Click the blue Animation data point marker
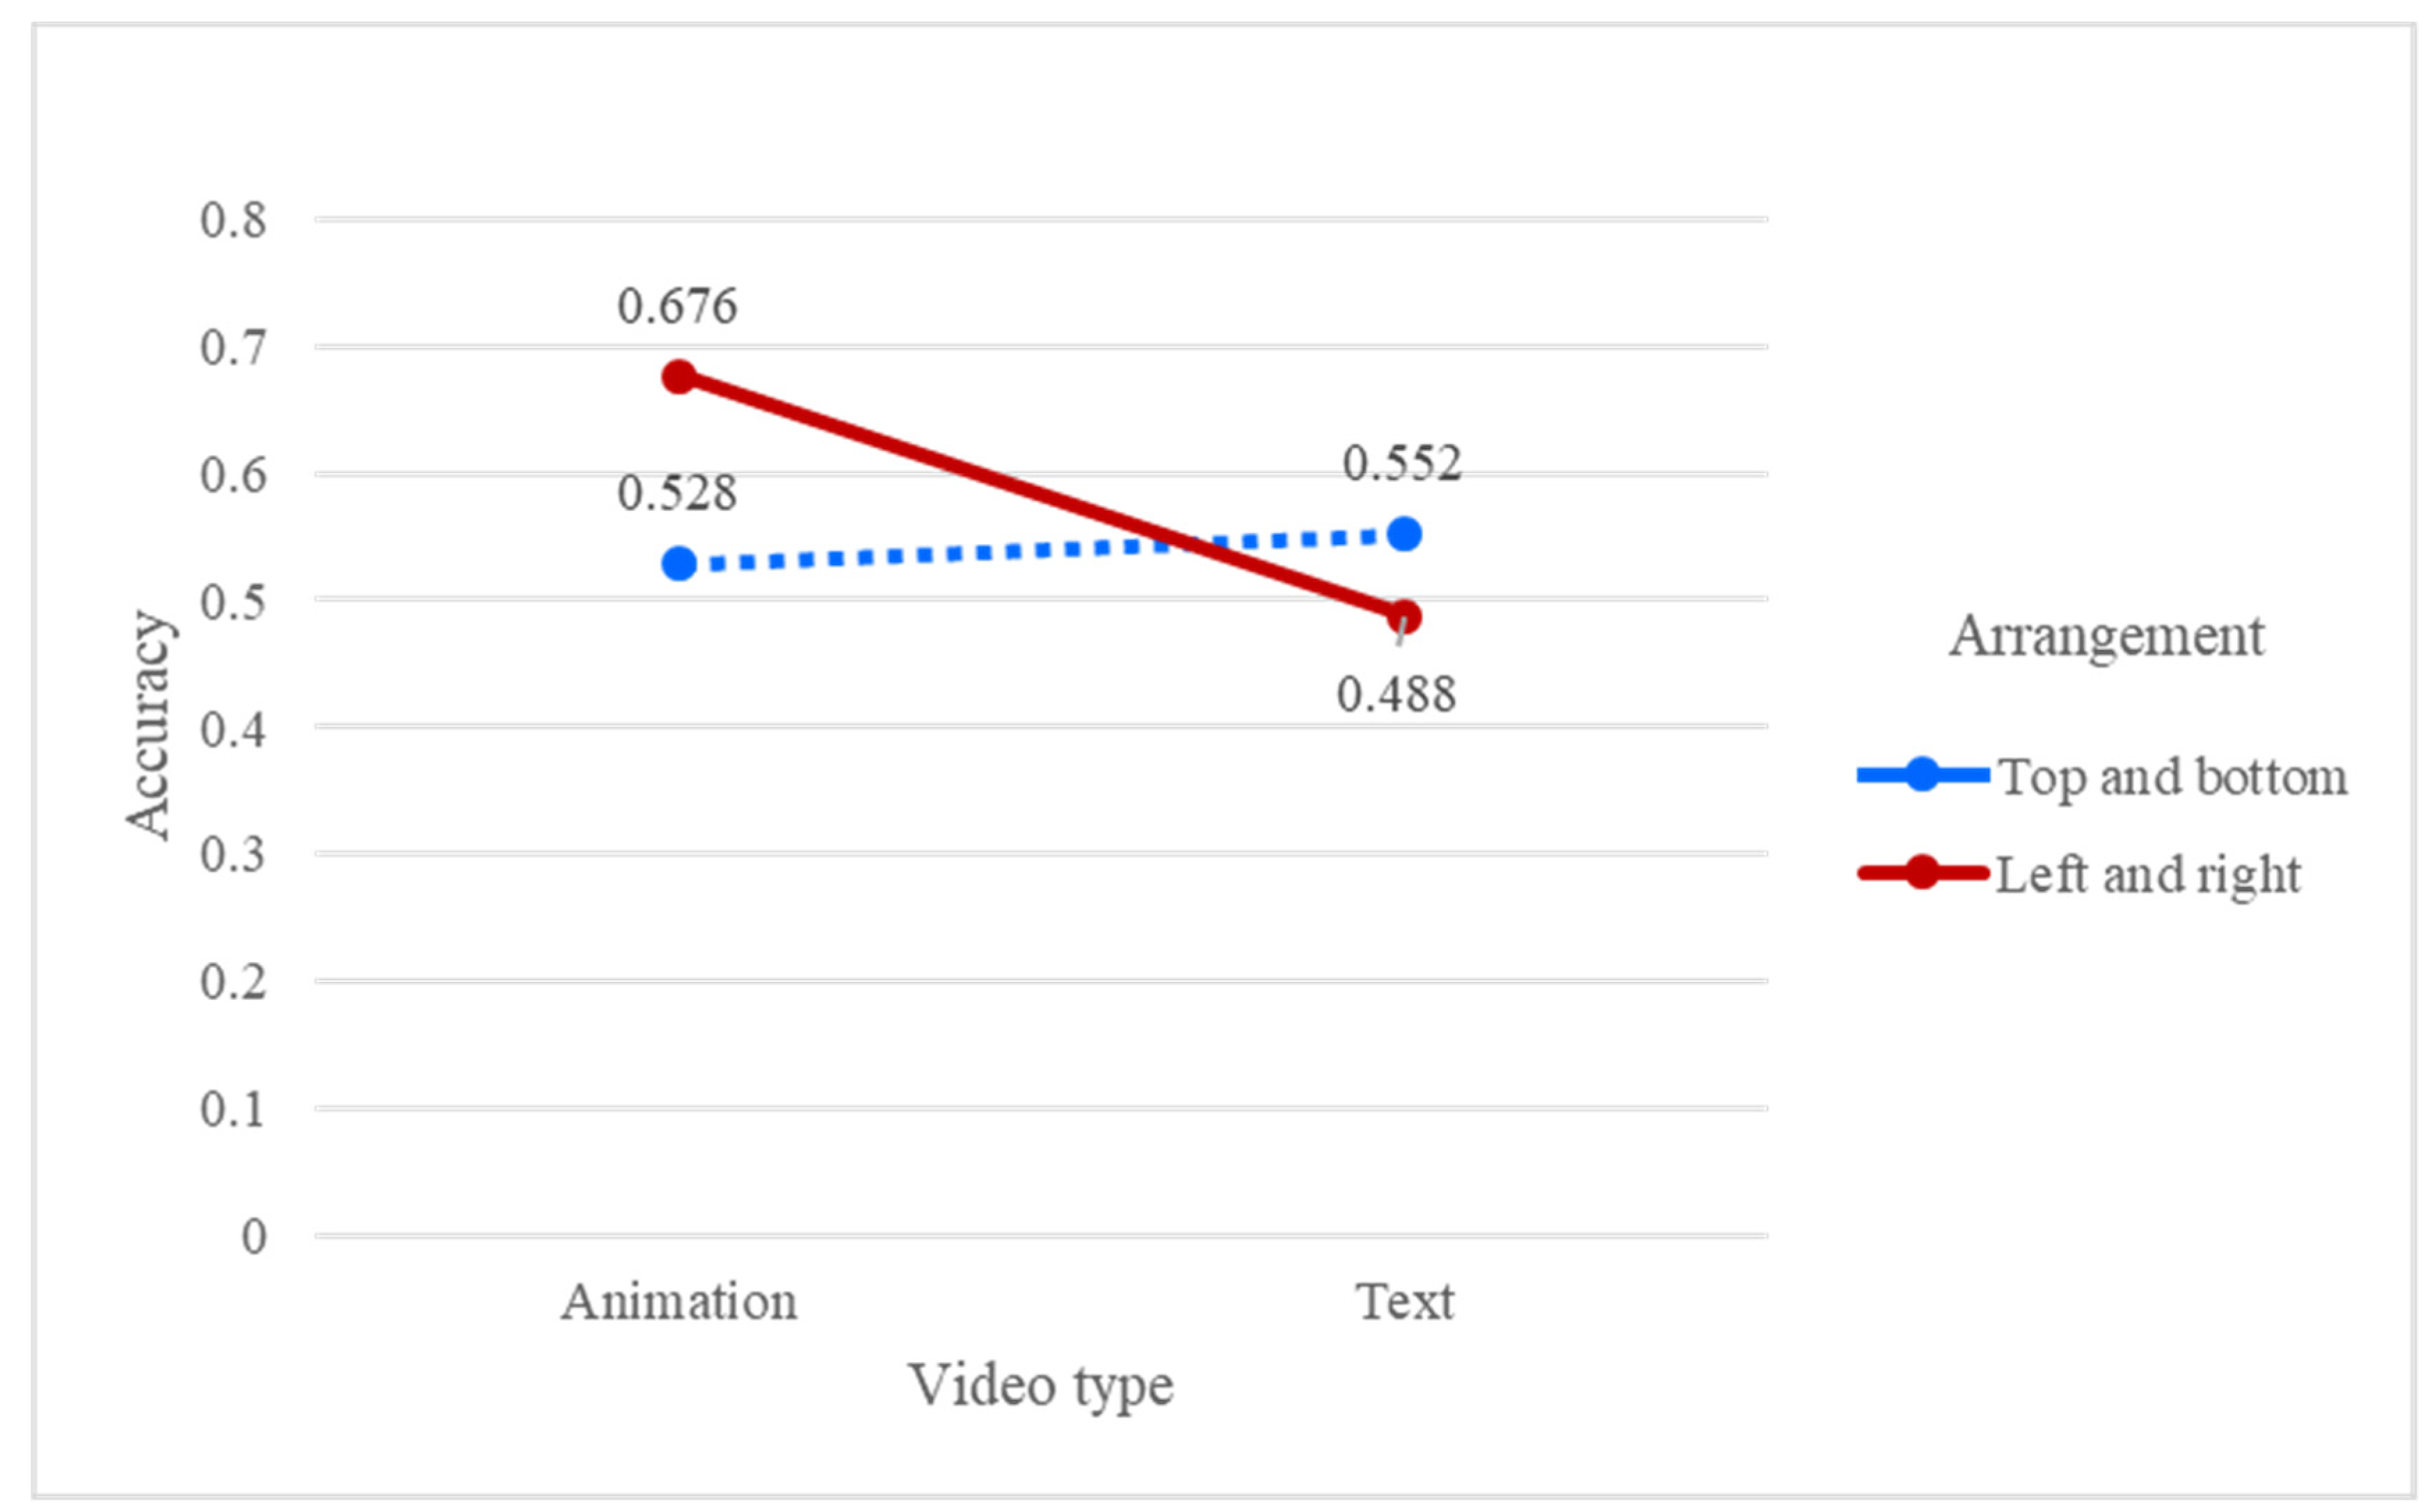The height and width of the screenshot is (1512, 2434). [679, 564]
